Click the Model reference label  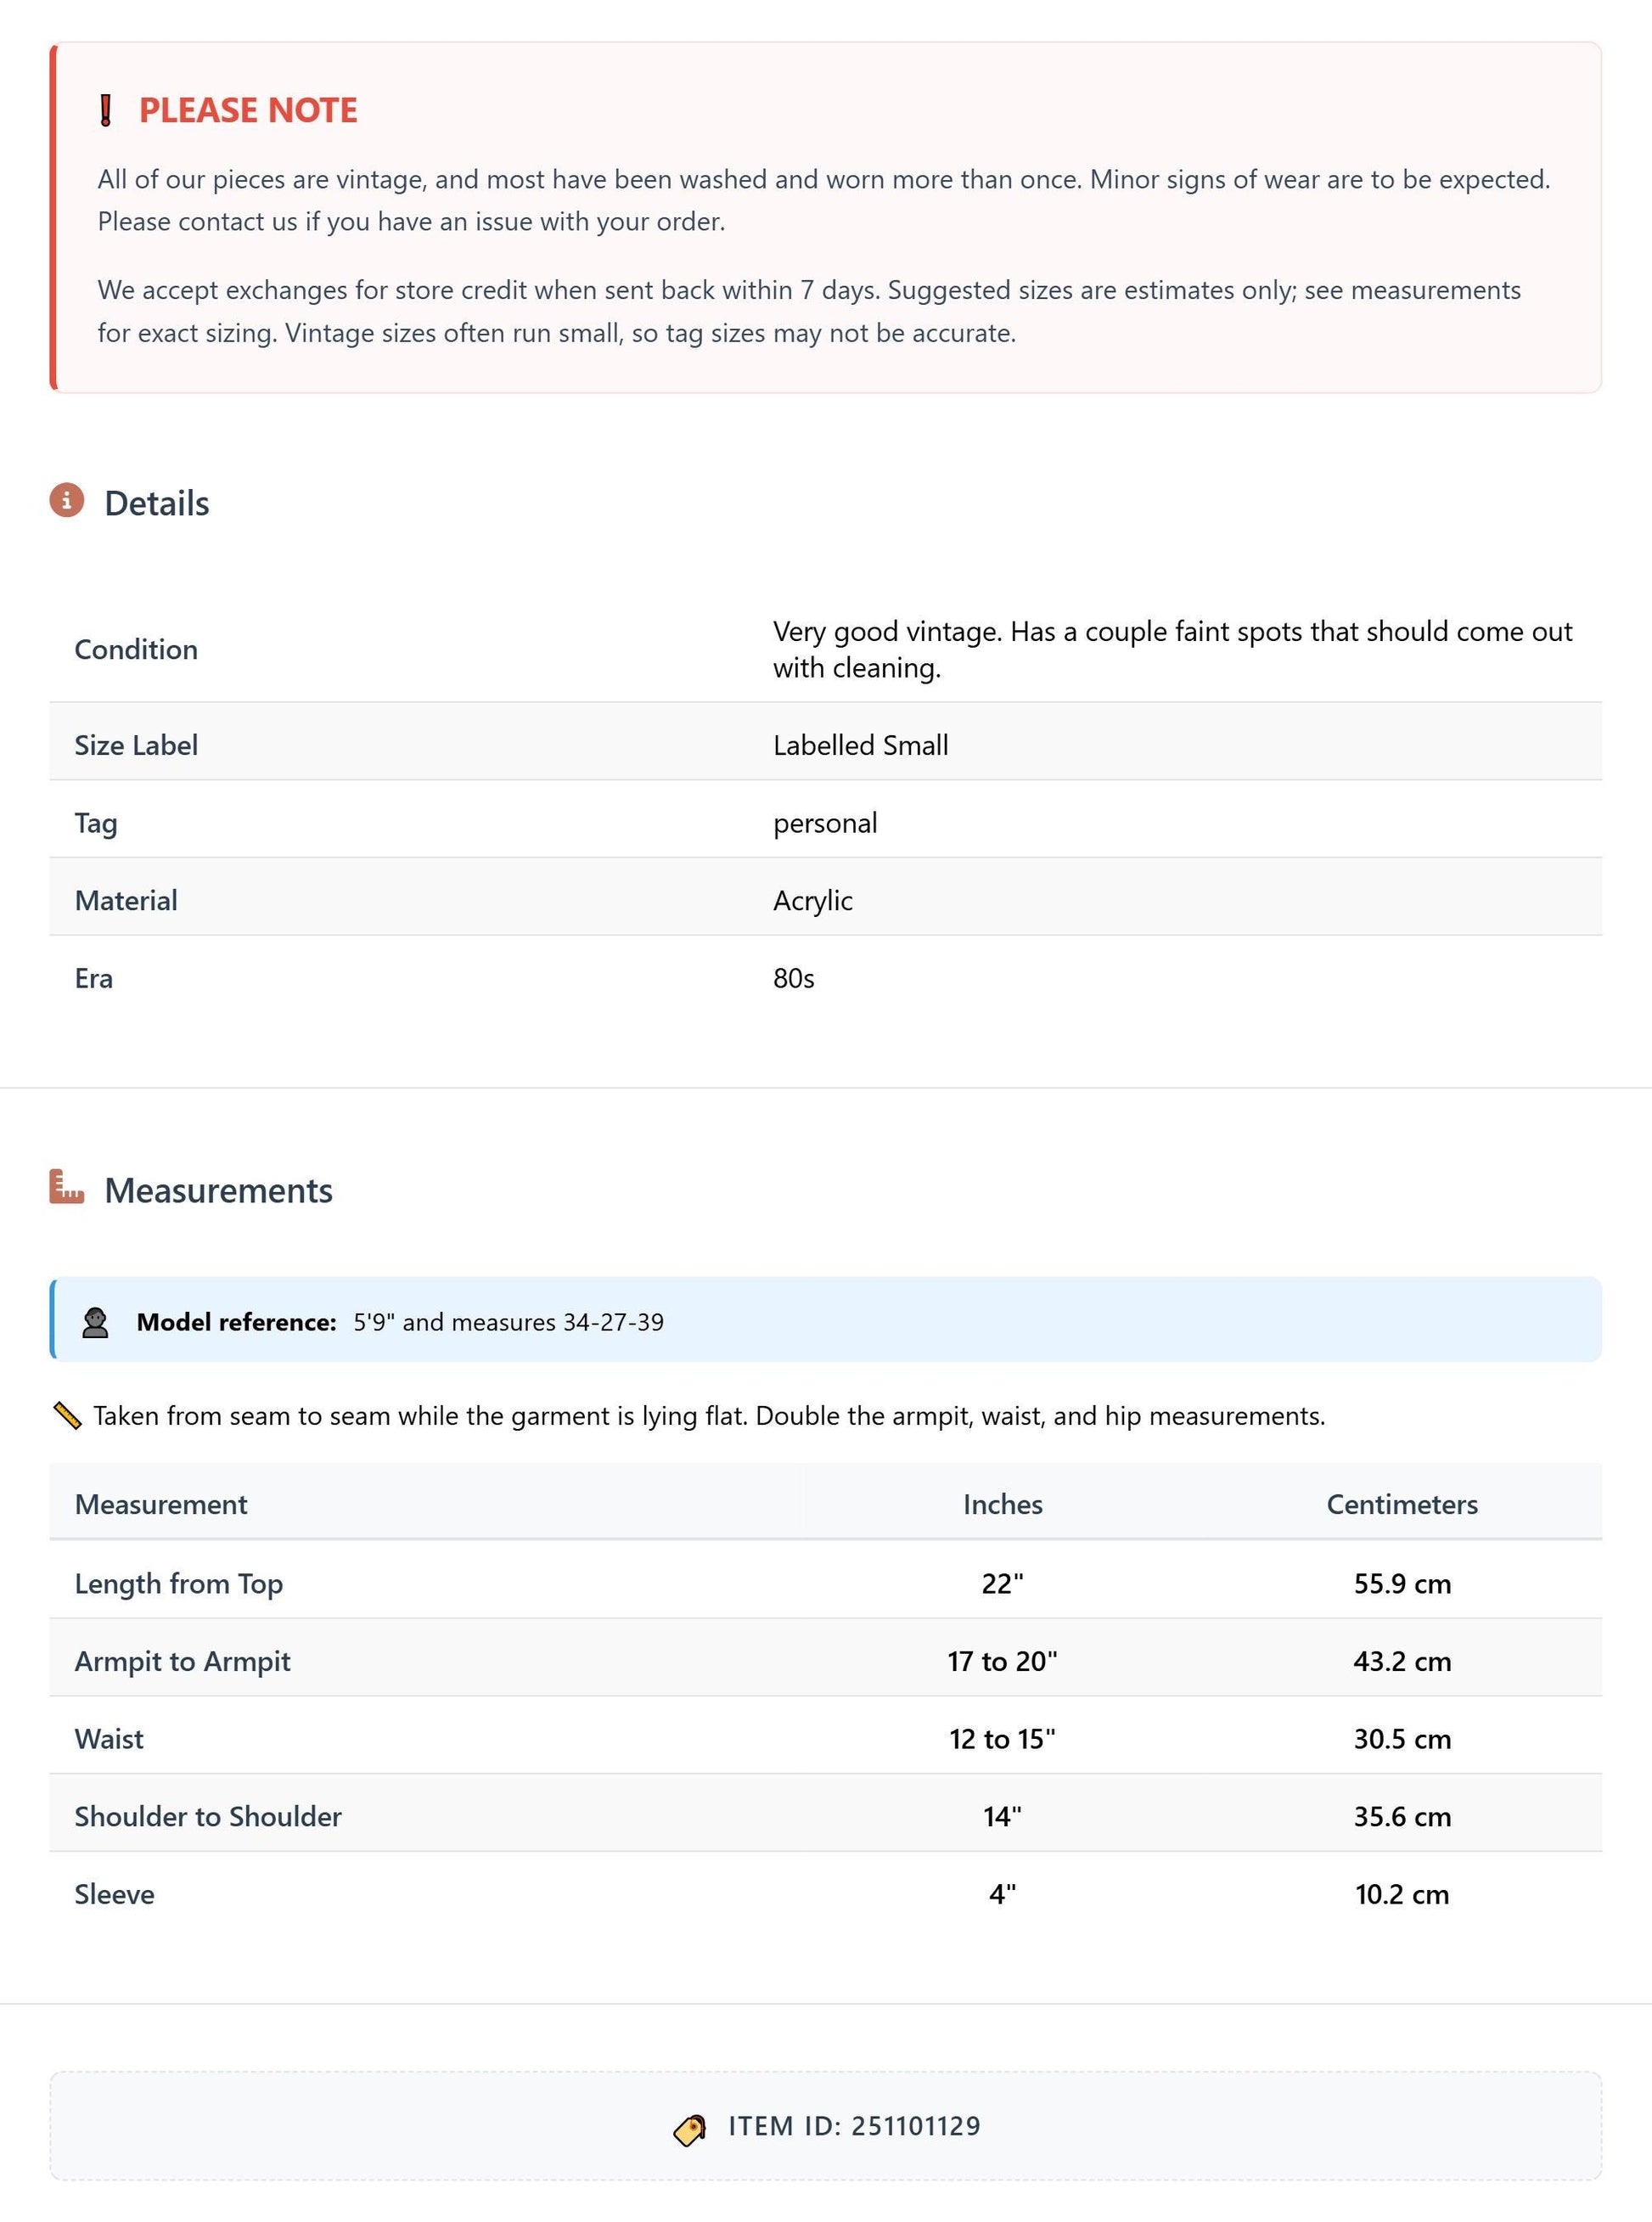(236, 1322)
